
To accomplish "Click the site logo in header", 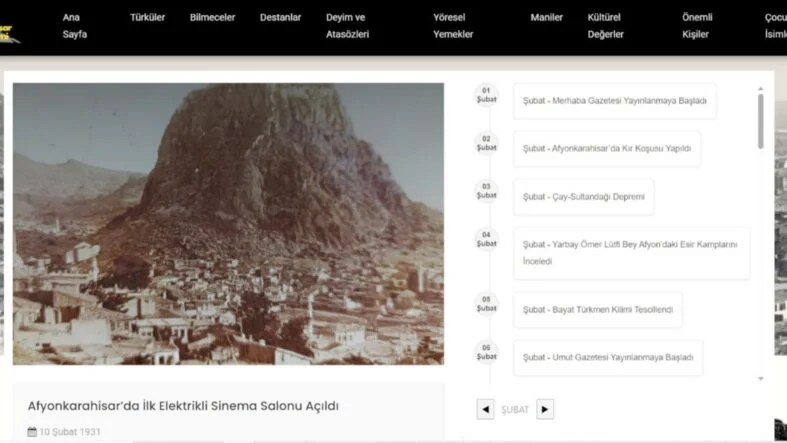I will [x=9, y=34].
